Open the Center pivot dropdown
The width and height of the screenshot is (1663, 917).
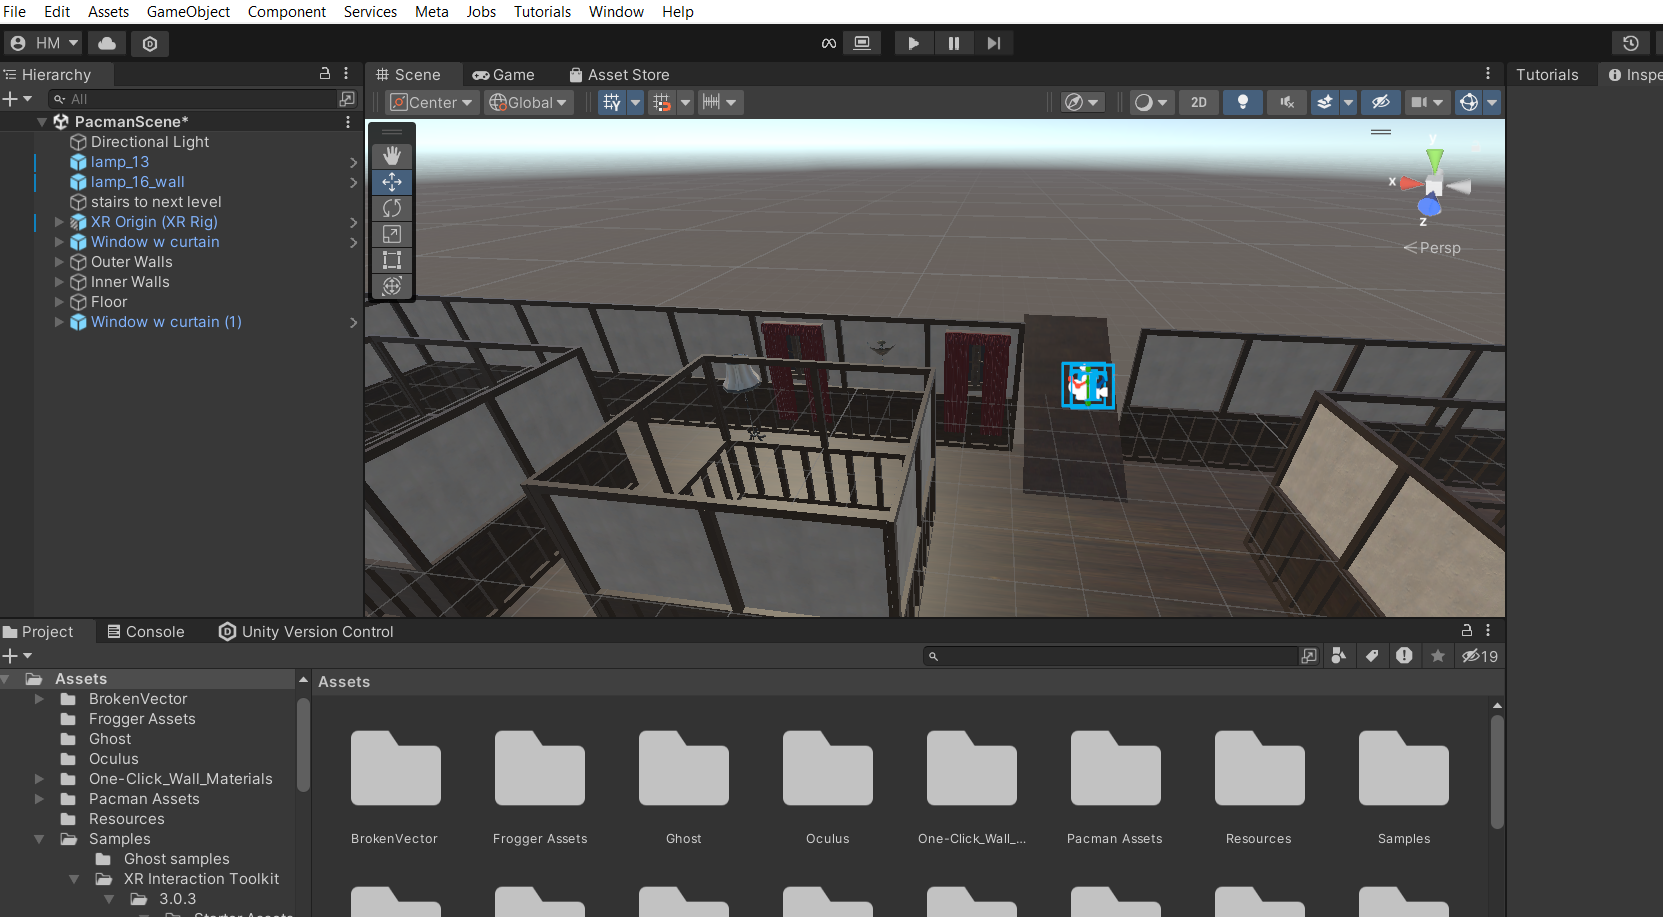click(x=432, y=102)
